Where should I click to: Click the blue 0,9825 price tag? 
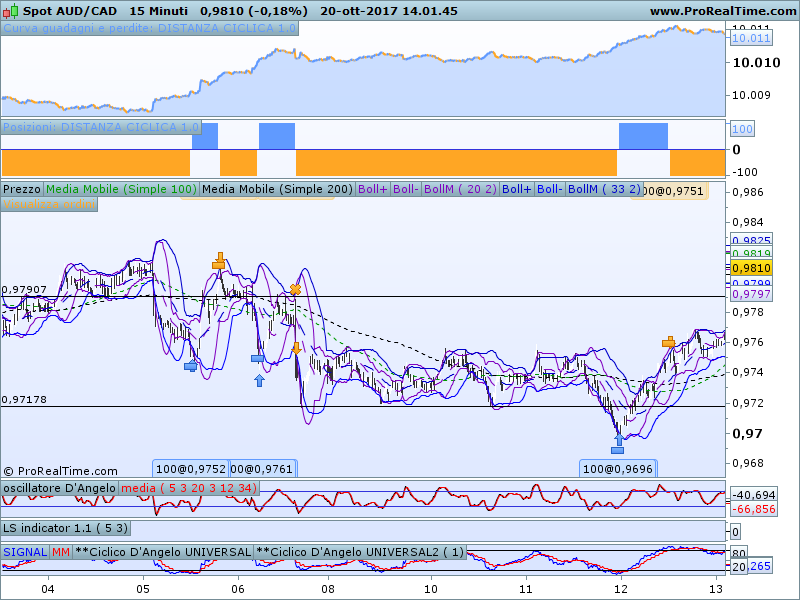pyautogui.click(x=751, y=240)
